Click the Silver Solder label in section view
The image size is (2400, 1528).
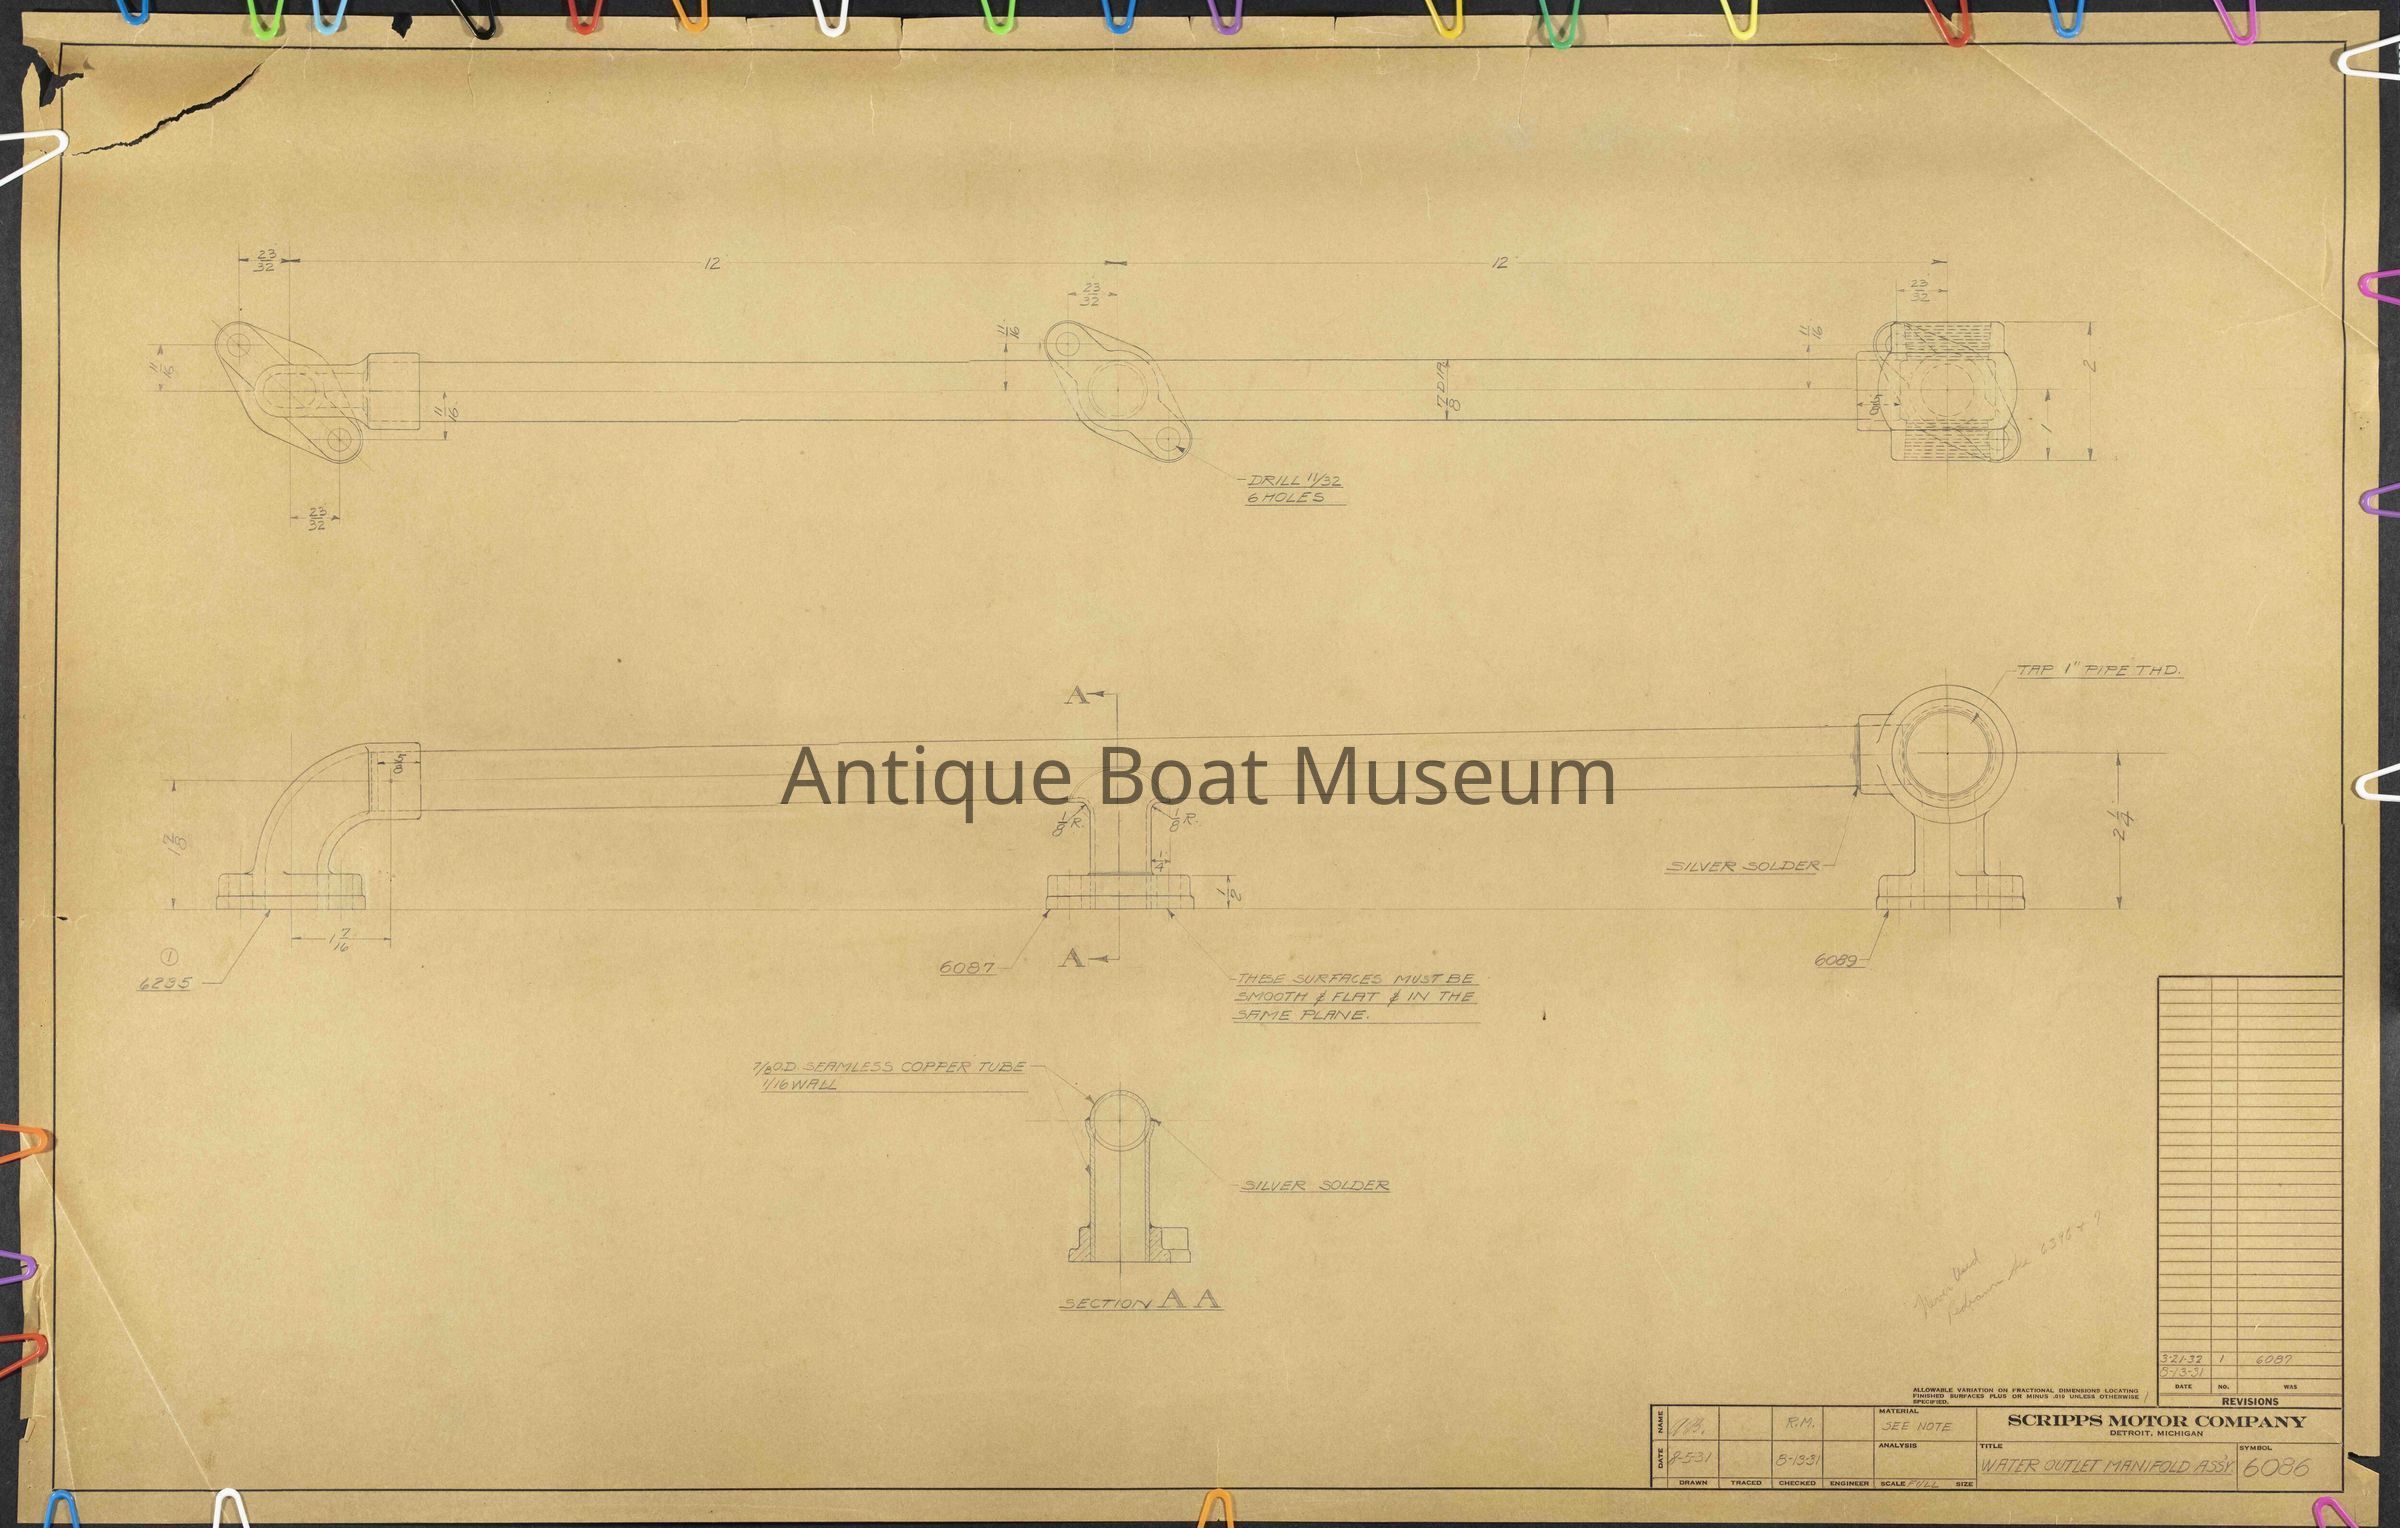click(1315, 1186)
